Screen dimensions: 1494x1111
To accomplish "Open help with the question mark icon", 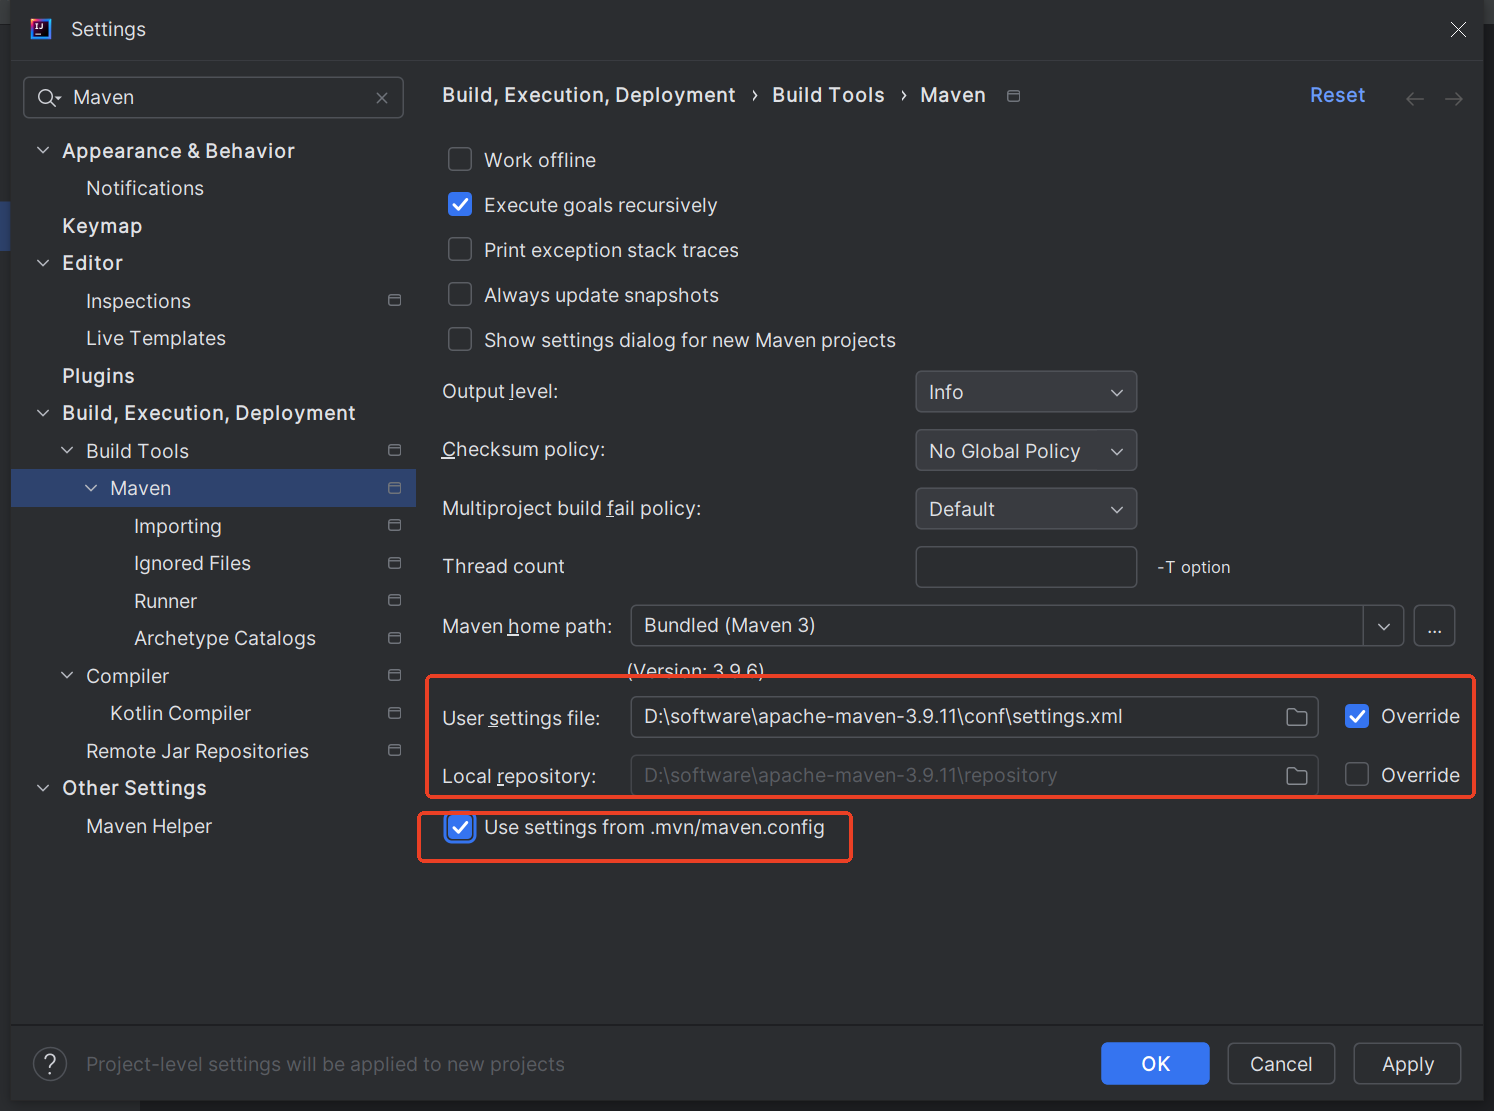I will pyautogui.click(x=50, y=1064).
